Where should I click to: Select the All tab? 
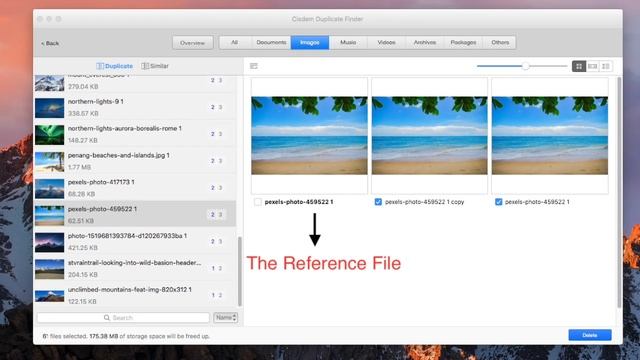pyautogui.click(x=234, y=42)
